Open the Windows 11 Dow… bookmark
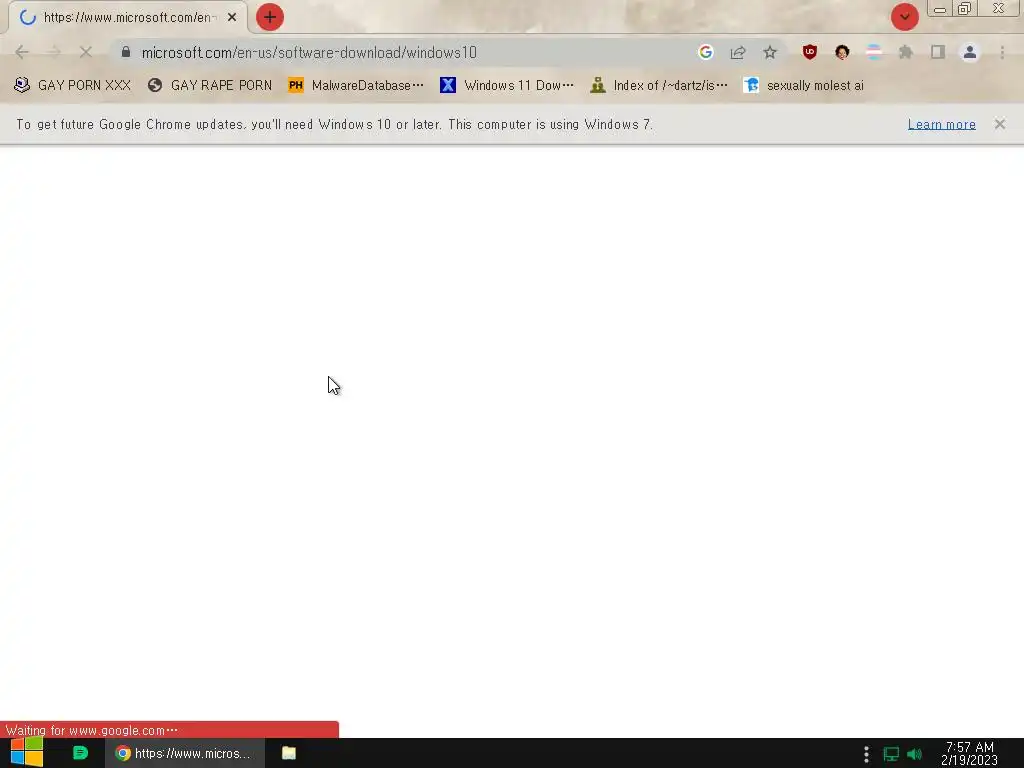 tap(507, 86)
